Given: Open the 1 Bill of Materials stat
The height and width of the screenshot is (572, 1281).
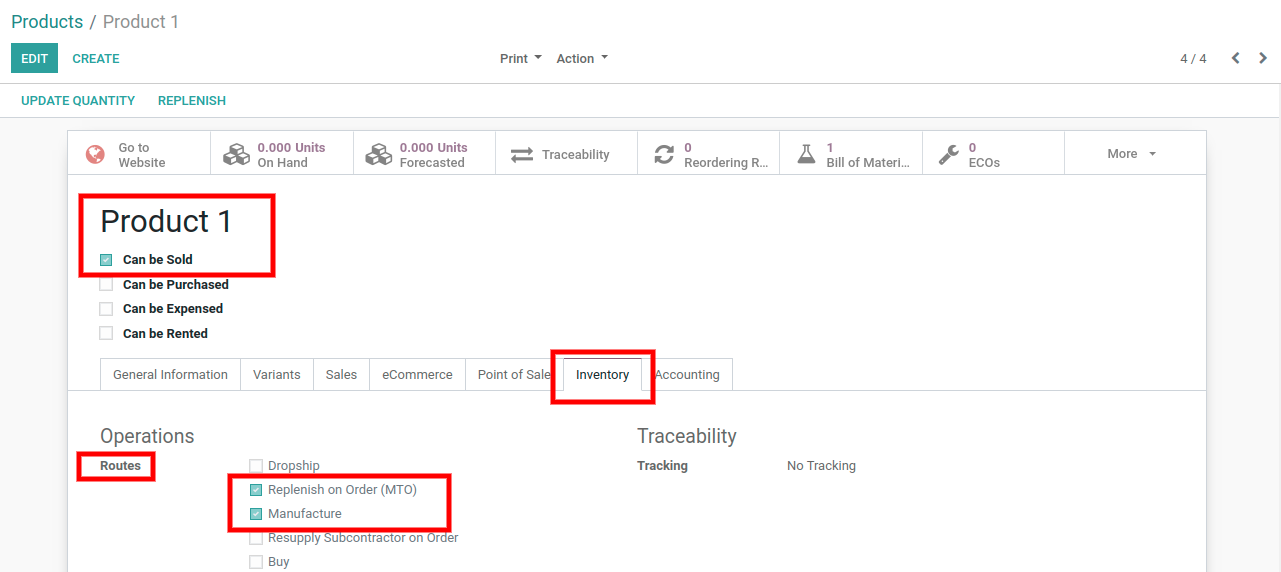Looking at the screenshot, I should click(x=850, y=154).
